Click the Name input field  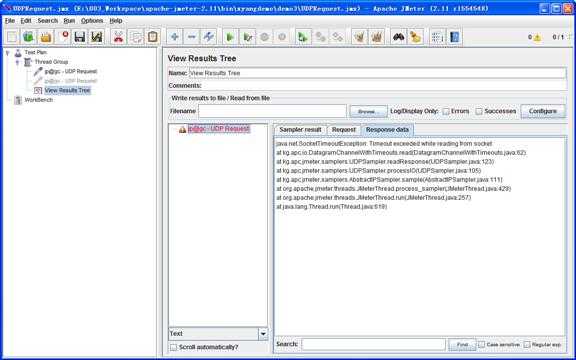(x=377, y=73)
